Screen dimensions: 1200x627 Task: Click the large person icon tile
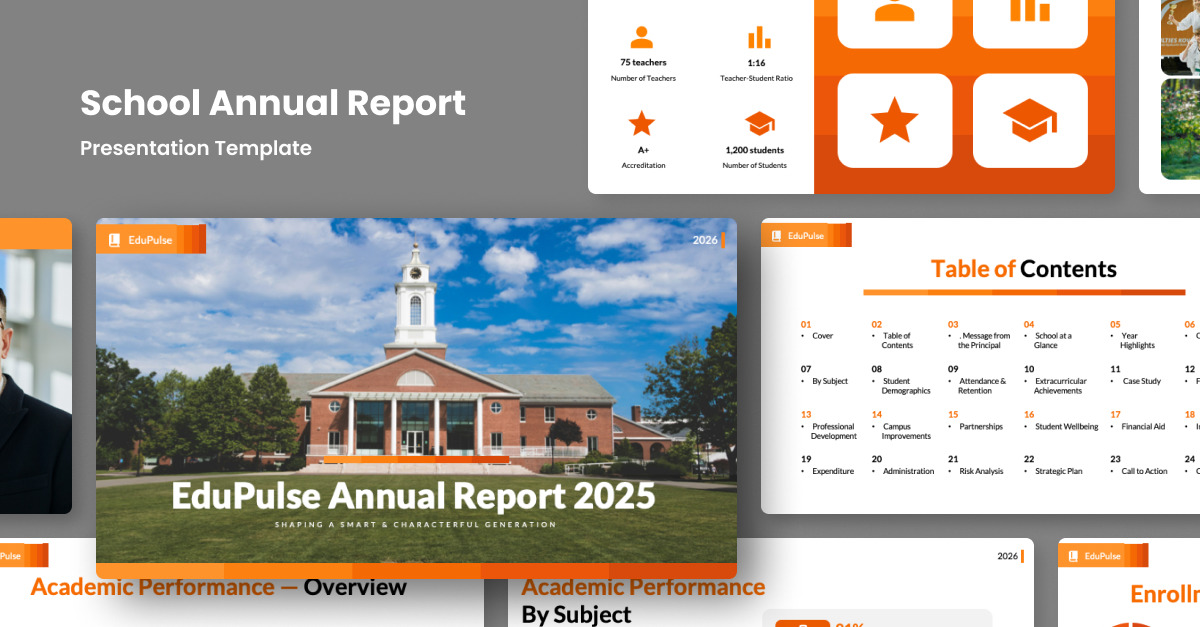pos(894,18)
